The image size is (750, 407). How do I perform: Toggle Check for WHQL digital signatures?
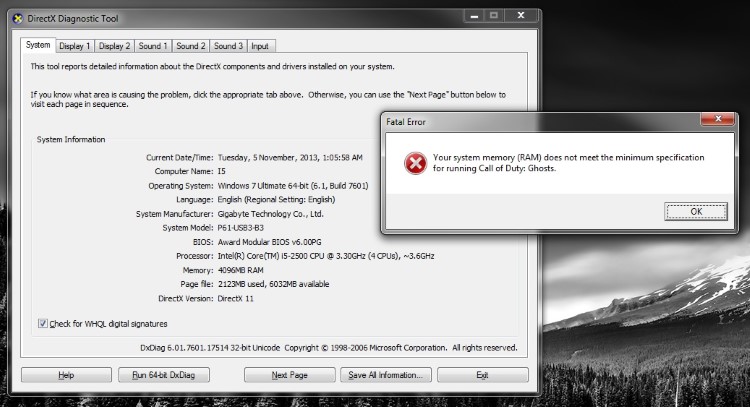(43, 323)
